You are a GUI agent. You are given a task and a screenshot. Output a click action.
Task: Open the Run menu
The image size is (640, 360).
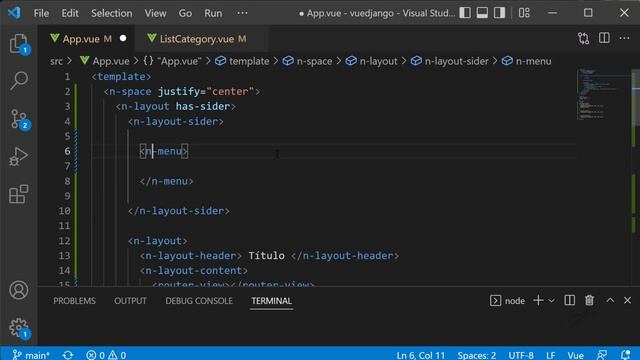[213, 13]
